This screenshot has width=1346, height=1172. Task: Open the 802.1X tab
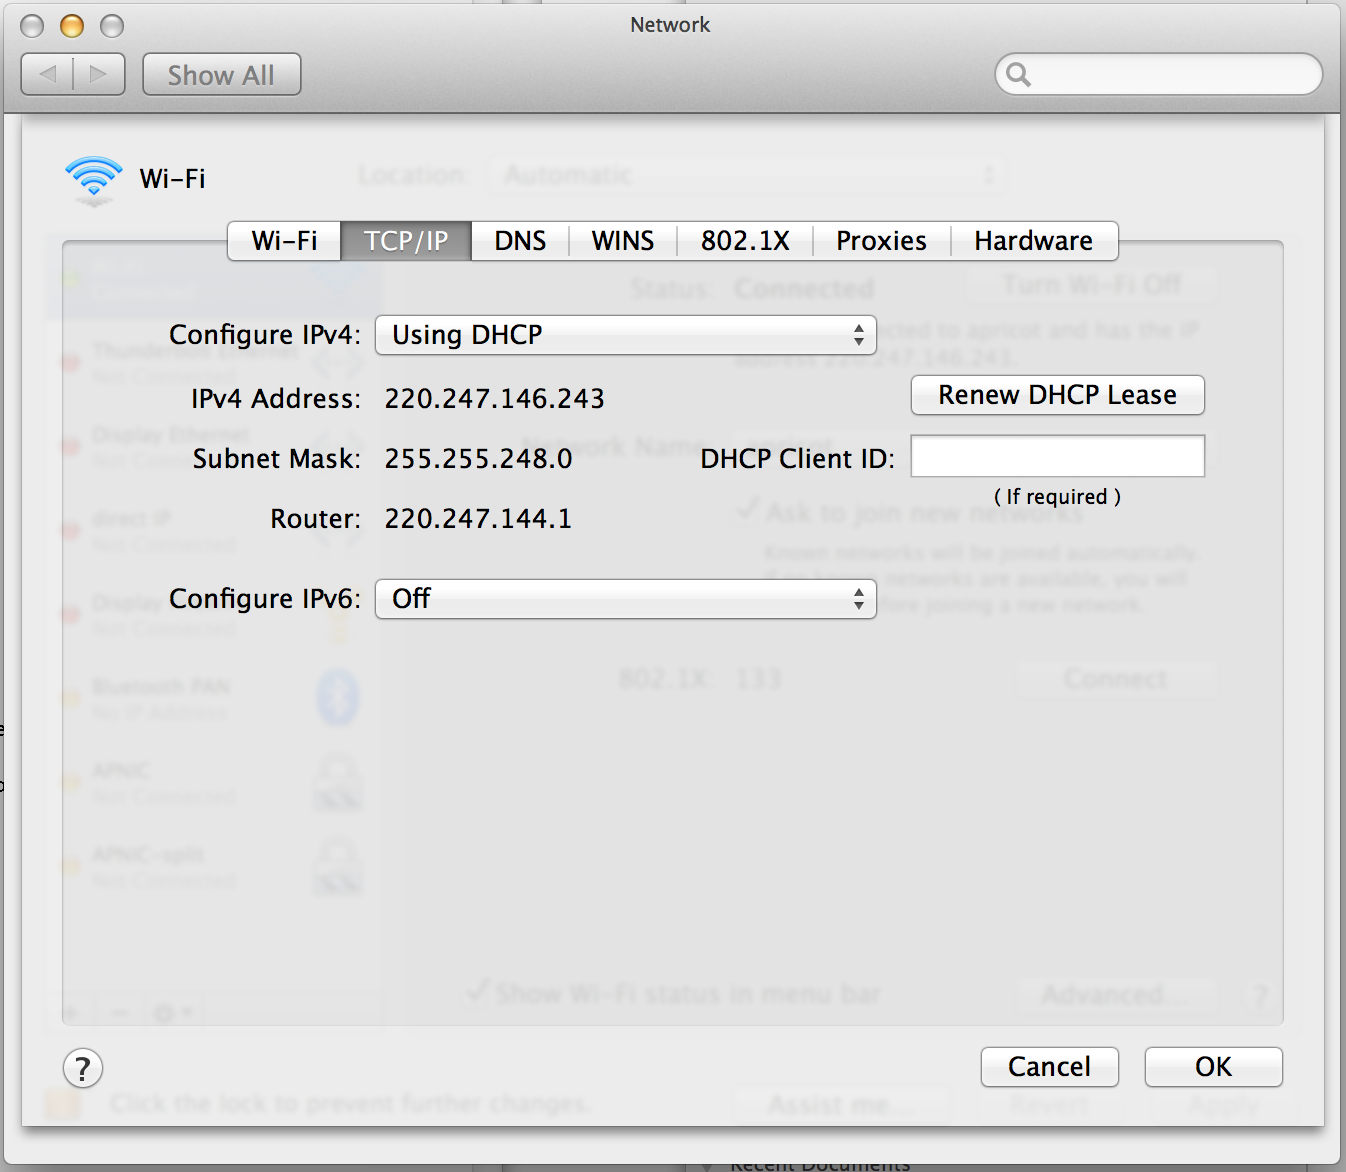(x=745, y=241)
